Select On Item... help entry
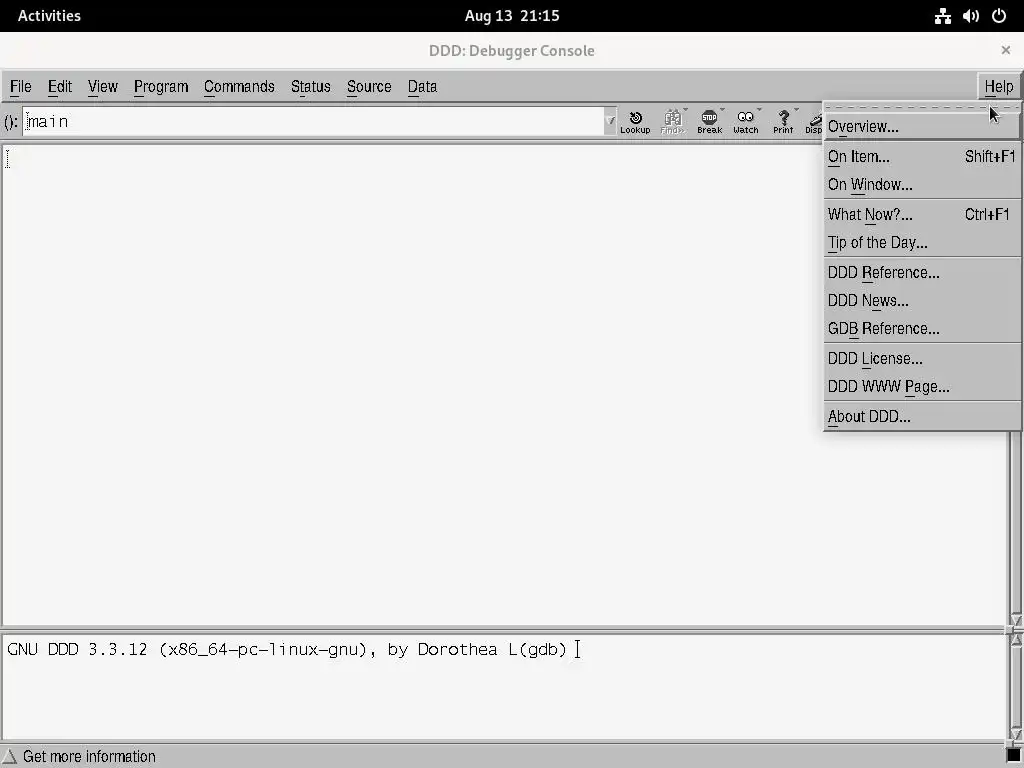 922,157
